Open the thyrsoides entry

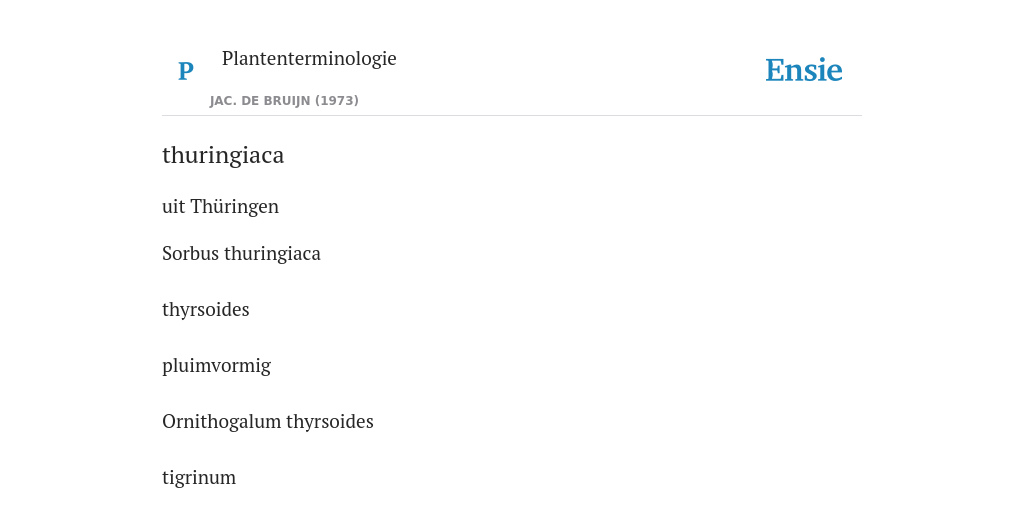pyautogui.click(x=206, y=310)
